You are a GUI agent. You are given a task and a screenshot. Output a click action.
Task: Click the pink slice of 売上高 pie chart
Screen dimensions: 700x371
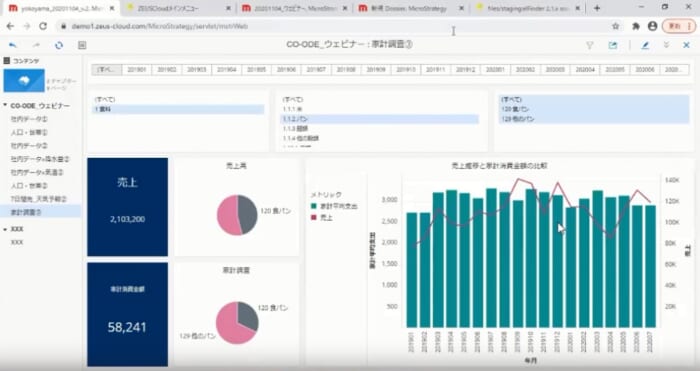229,215
